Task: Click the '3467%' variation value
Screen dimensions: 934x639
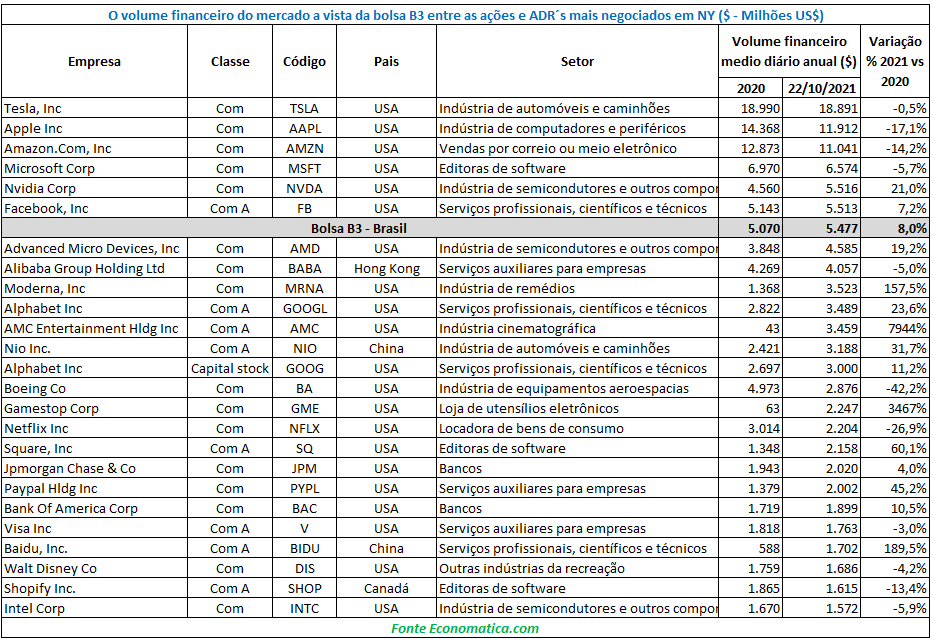Action: tap(907, 409)
